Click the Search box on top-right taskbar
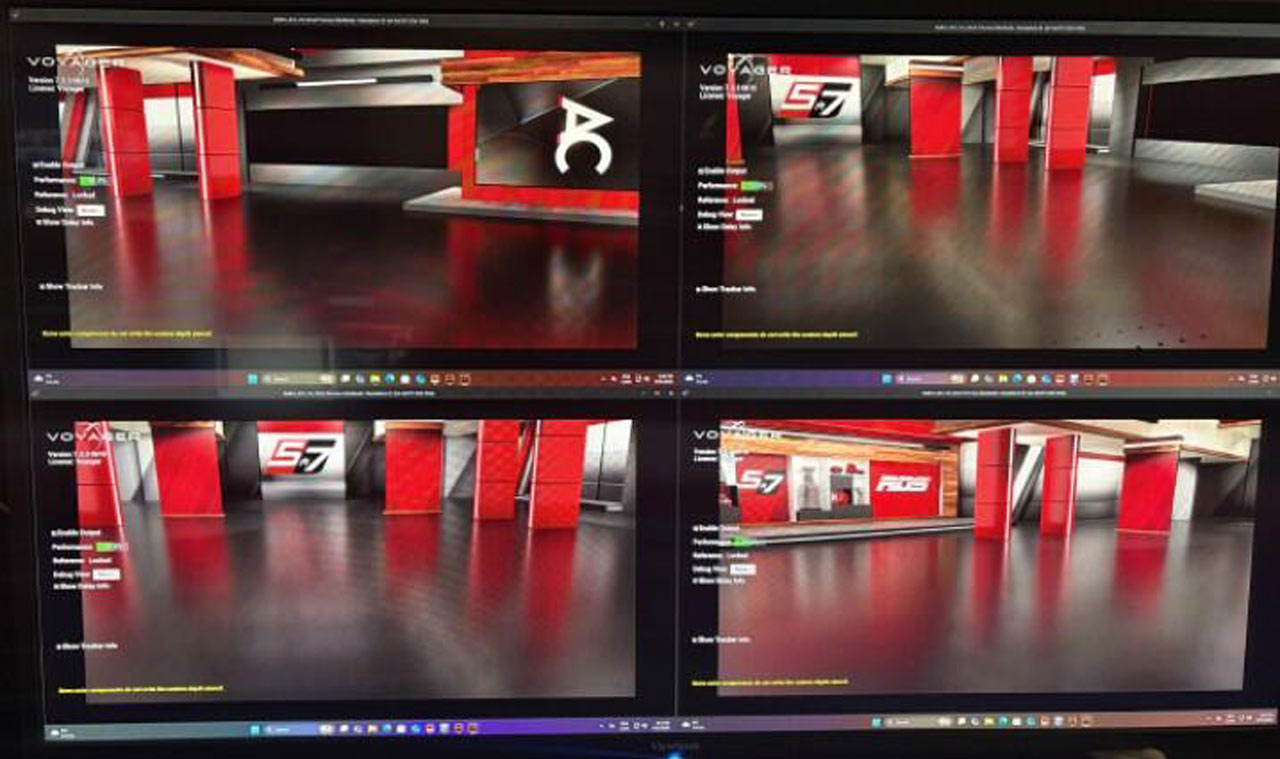This screenshot has width=1280, height=759. 929,378
